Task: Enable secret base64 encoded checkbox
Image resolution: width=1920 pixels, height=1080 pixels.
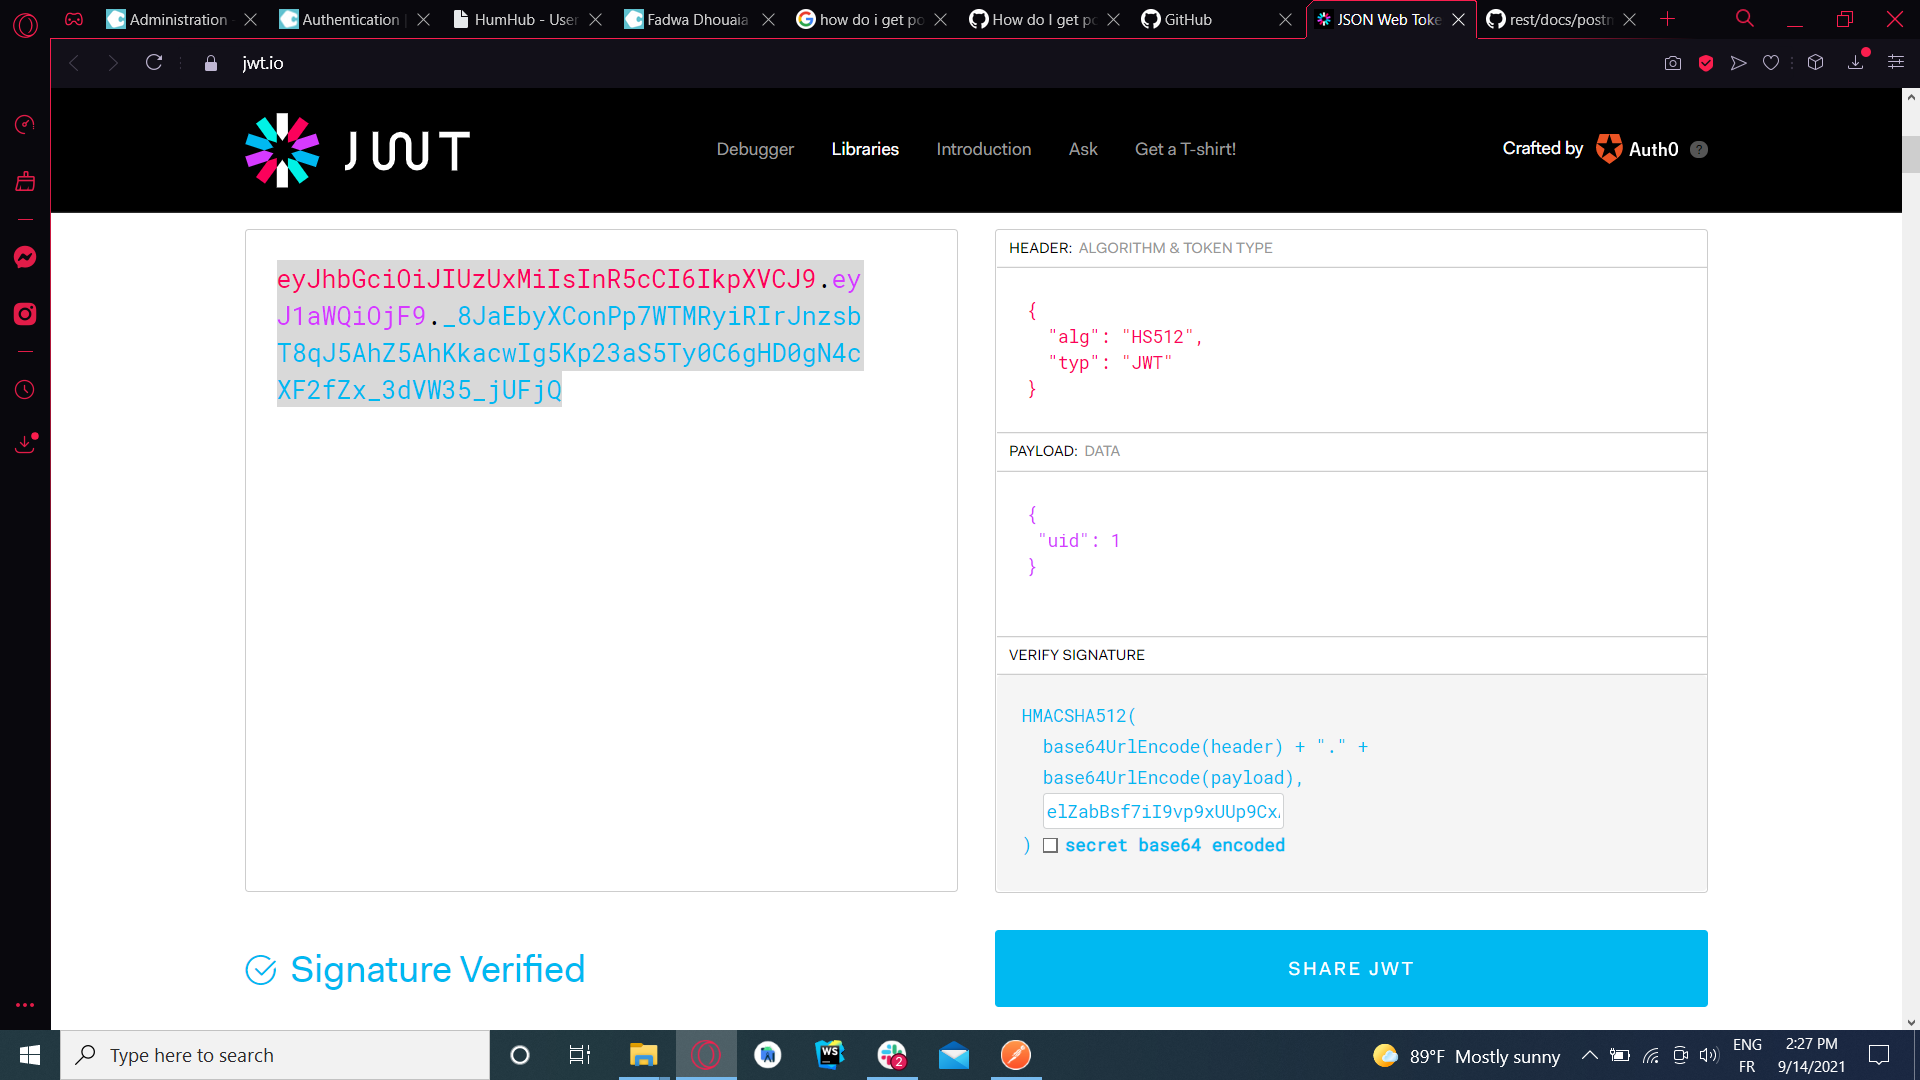Action: click(1050, 845)
